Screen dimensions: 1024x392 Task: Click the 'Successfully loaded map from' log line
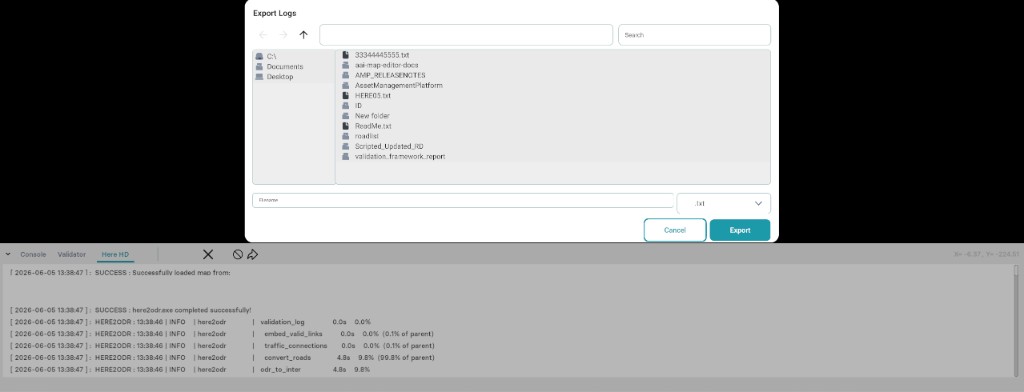pos(121,272)
